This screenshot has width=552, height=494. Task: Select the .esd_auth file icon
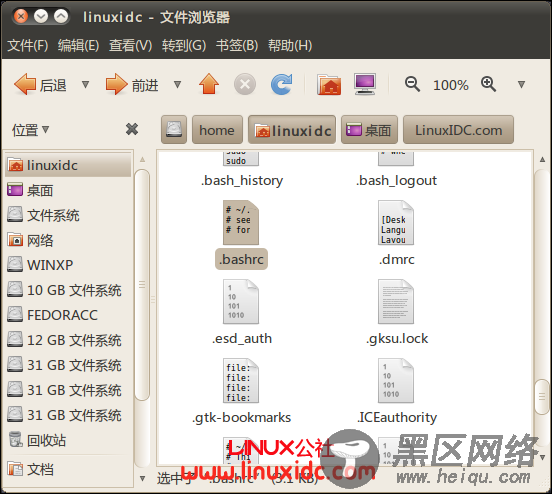point(241,302)
